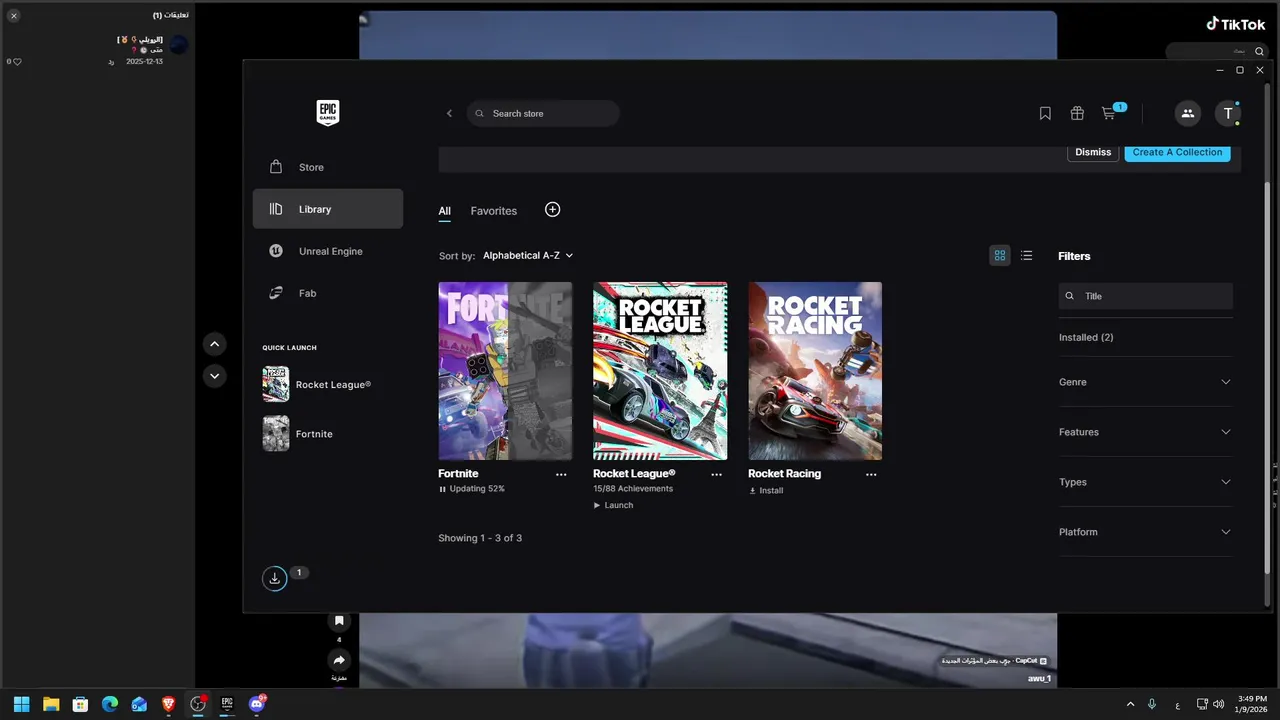The height and width of the screenshot is (720, 1280).
Task: Open Rocket League more options menu
Action: pyautogui.click(x=716, y=474)
